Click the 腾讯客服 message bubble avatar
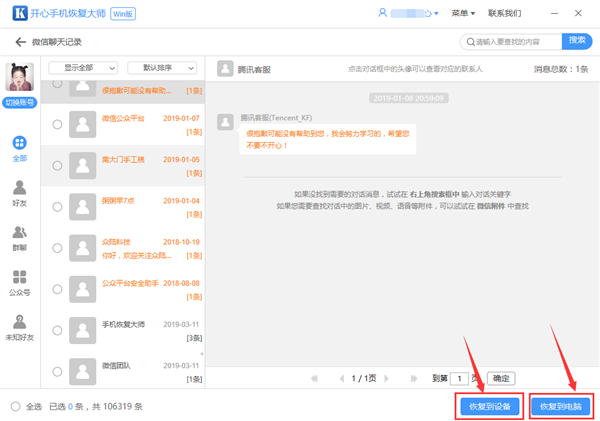 point(225,122)
